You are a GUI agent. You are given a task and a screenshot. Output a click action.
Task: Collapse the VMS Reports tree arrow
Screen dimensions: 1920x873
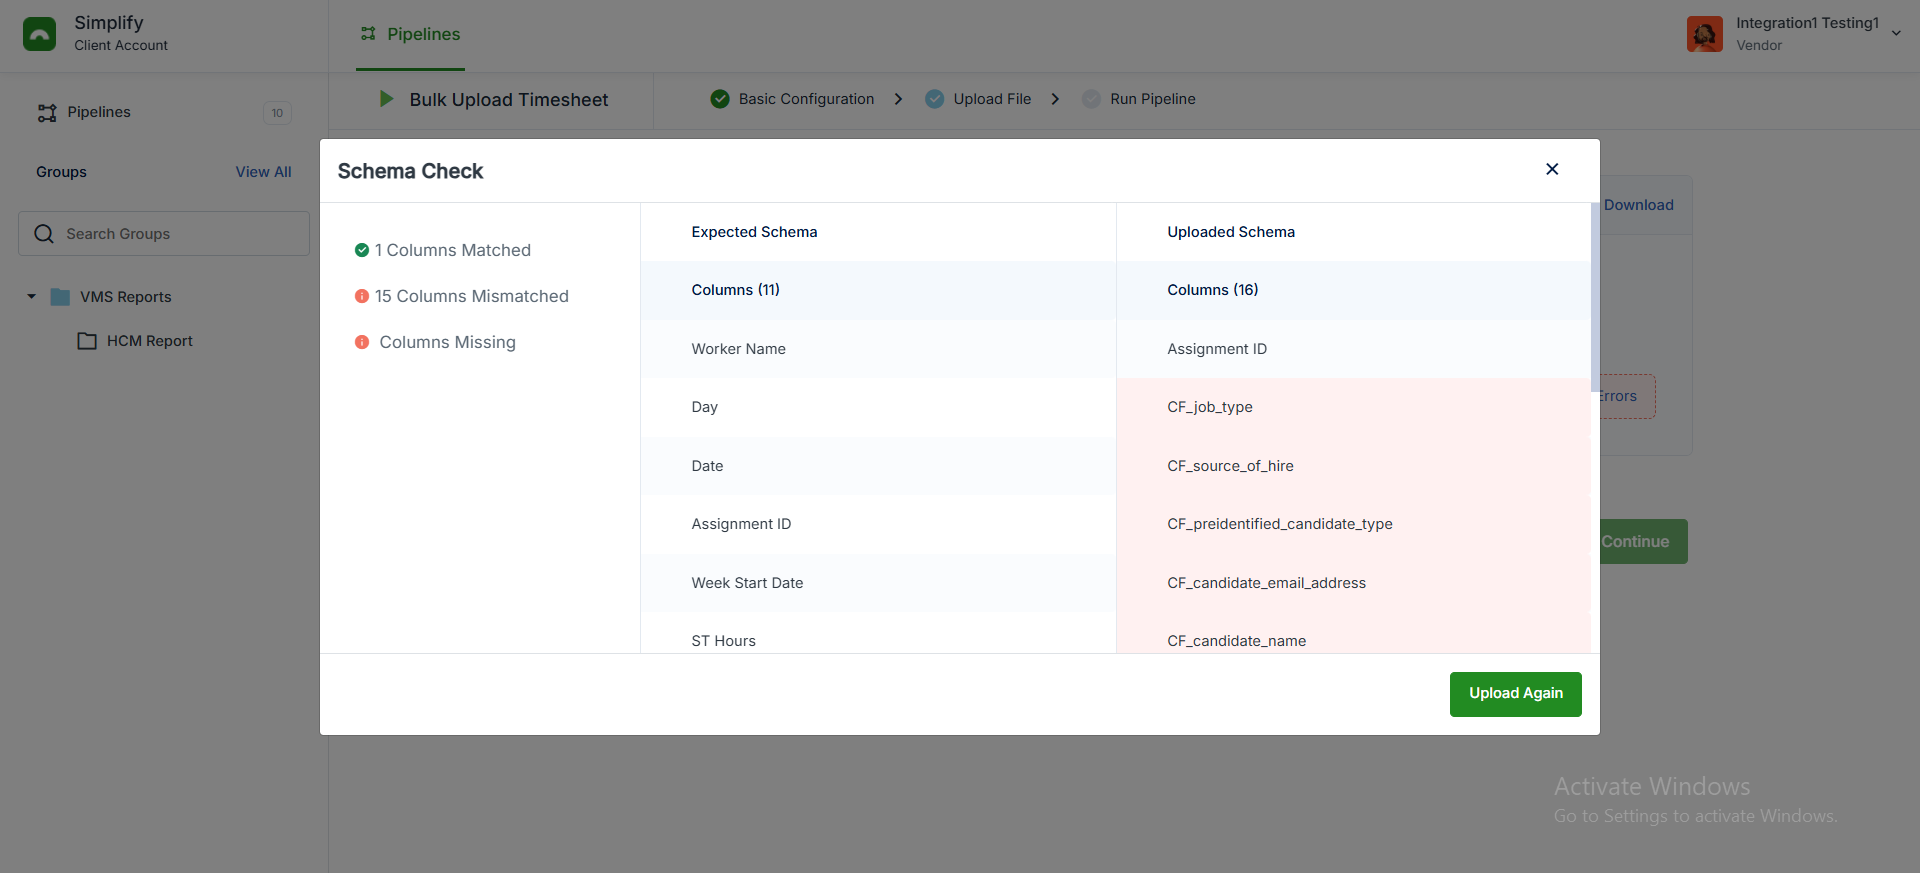(x=31, y=297)
